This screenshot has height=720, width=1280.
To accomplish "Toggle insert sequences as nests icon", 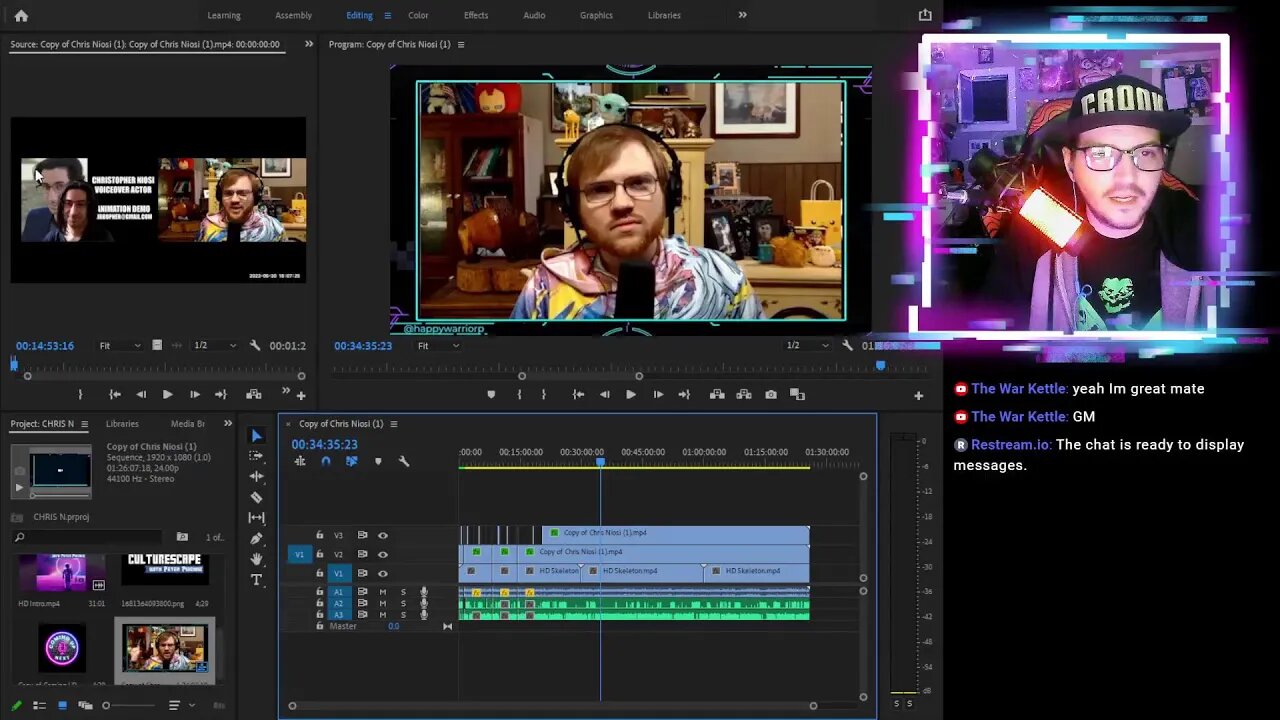I will (x=300, y=461).
